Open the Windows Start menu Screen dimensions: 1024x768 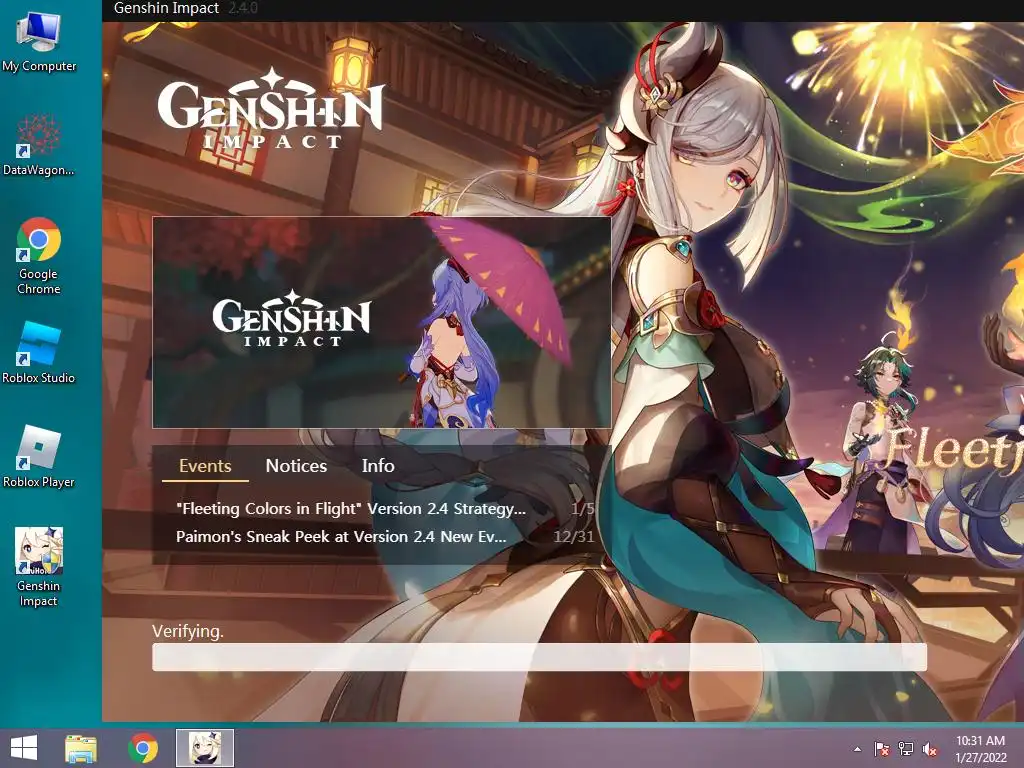click(x=24, y=748)
